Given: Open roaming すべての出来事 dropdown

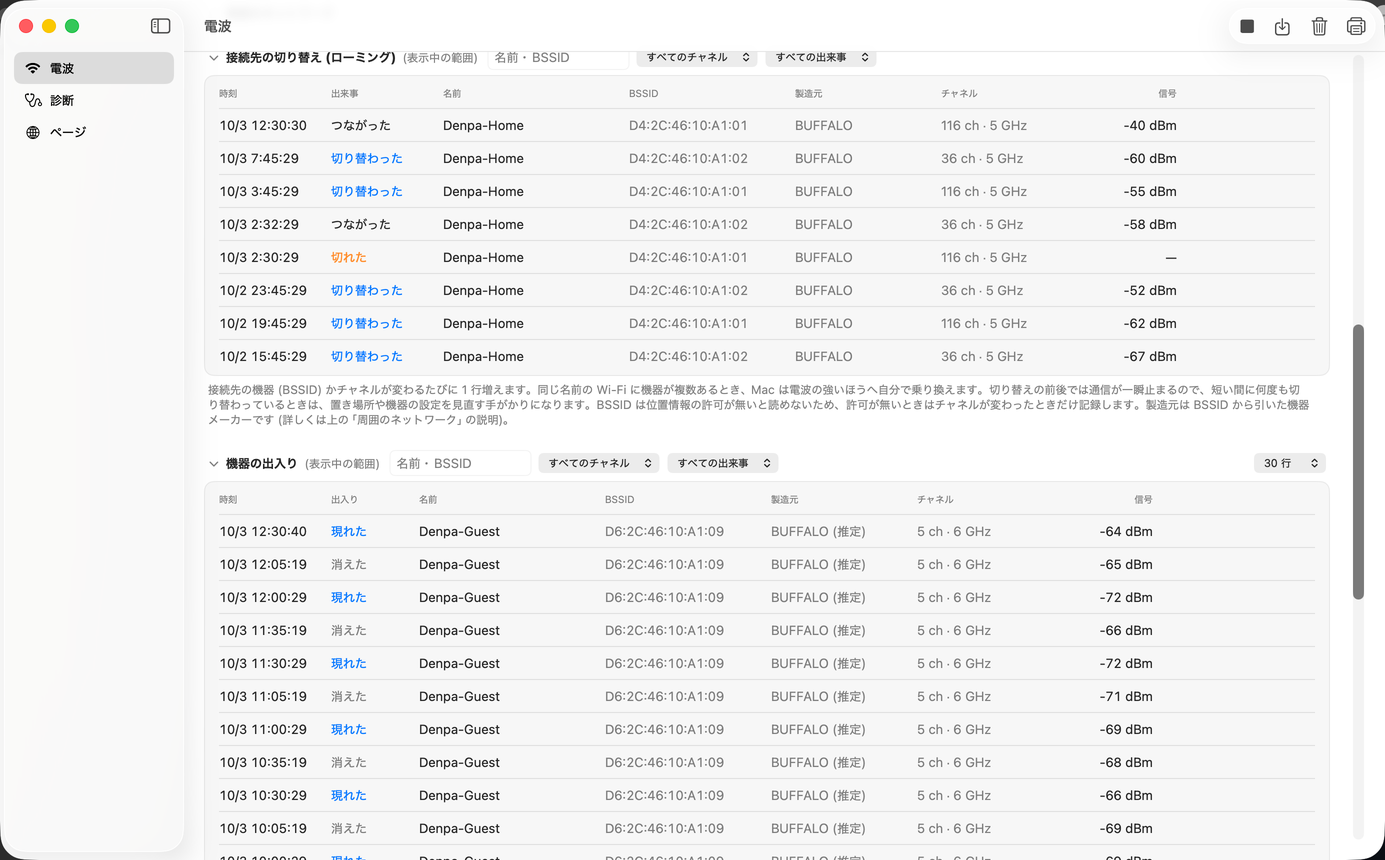Looking at the screenshot, I should [x=821, y=57].
